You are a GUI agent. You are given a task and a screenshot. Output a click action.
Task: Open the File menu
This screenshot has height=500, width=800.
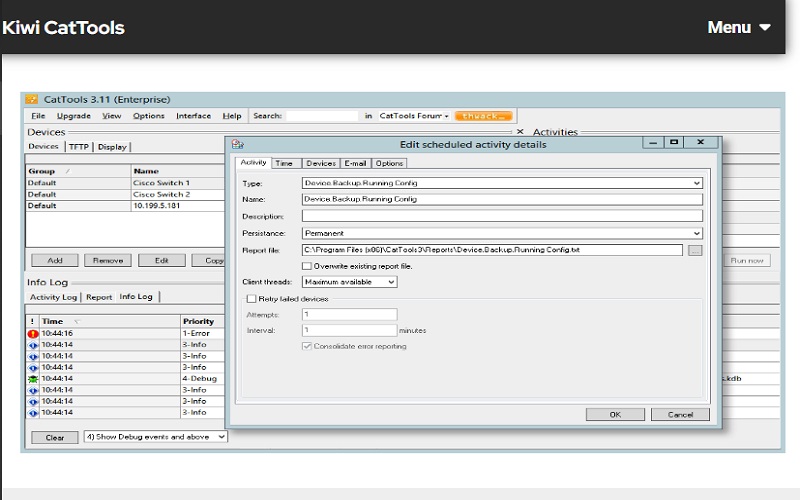38,116
